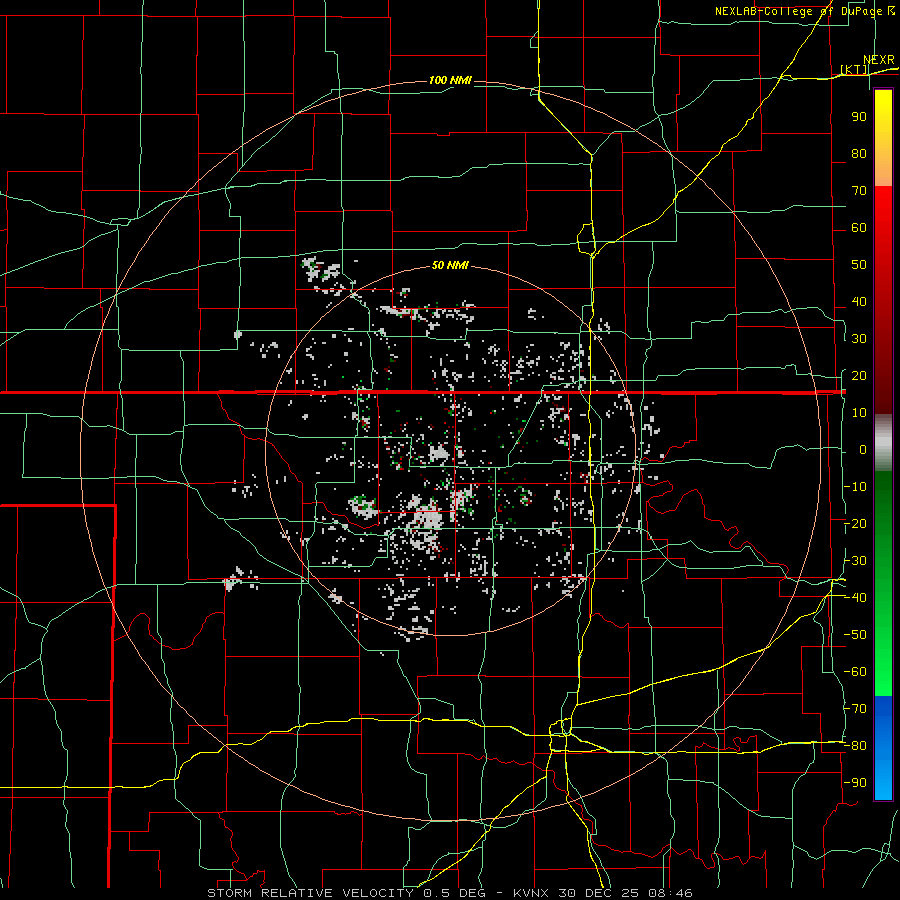Screen dimensions: 900x900
Task: Click the -30 value on the velocity scale
Action: click(x=855, y=561)
